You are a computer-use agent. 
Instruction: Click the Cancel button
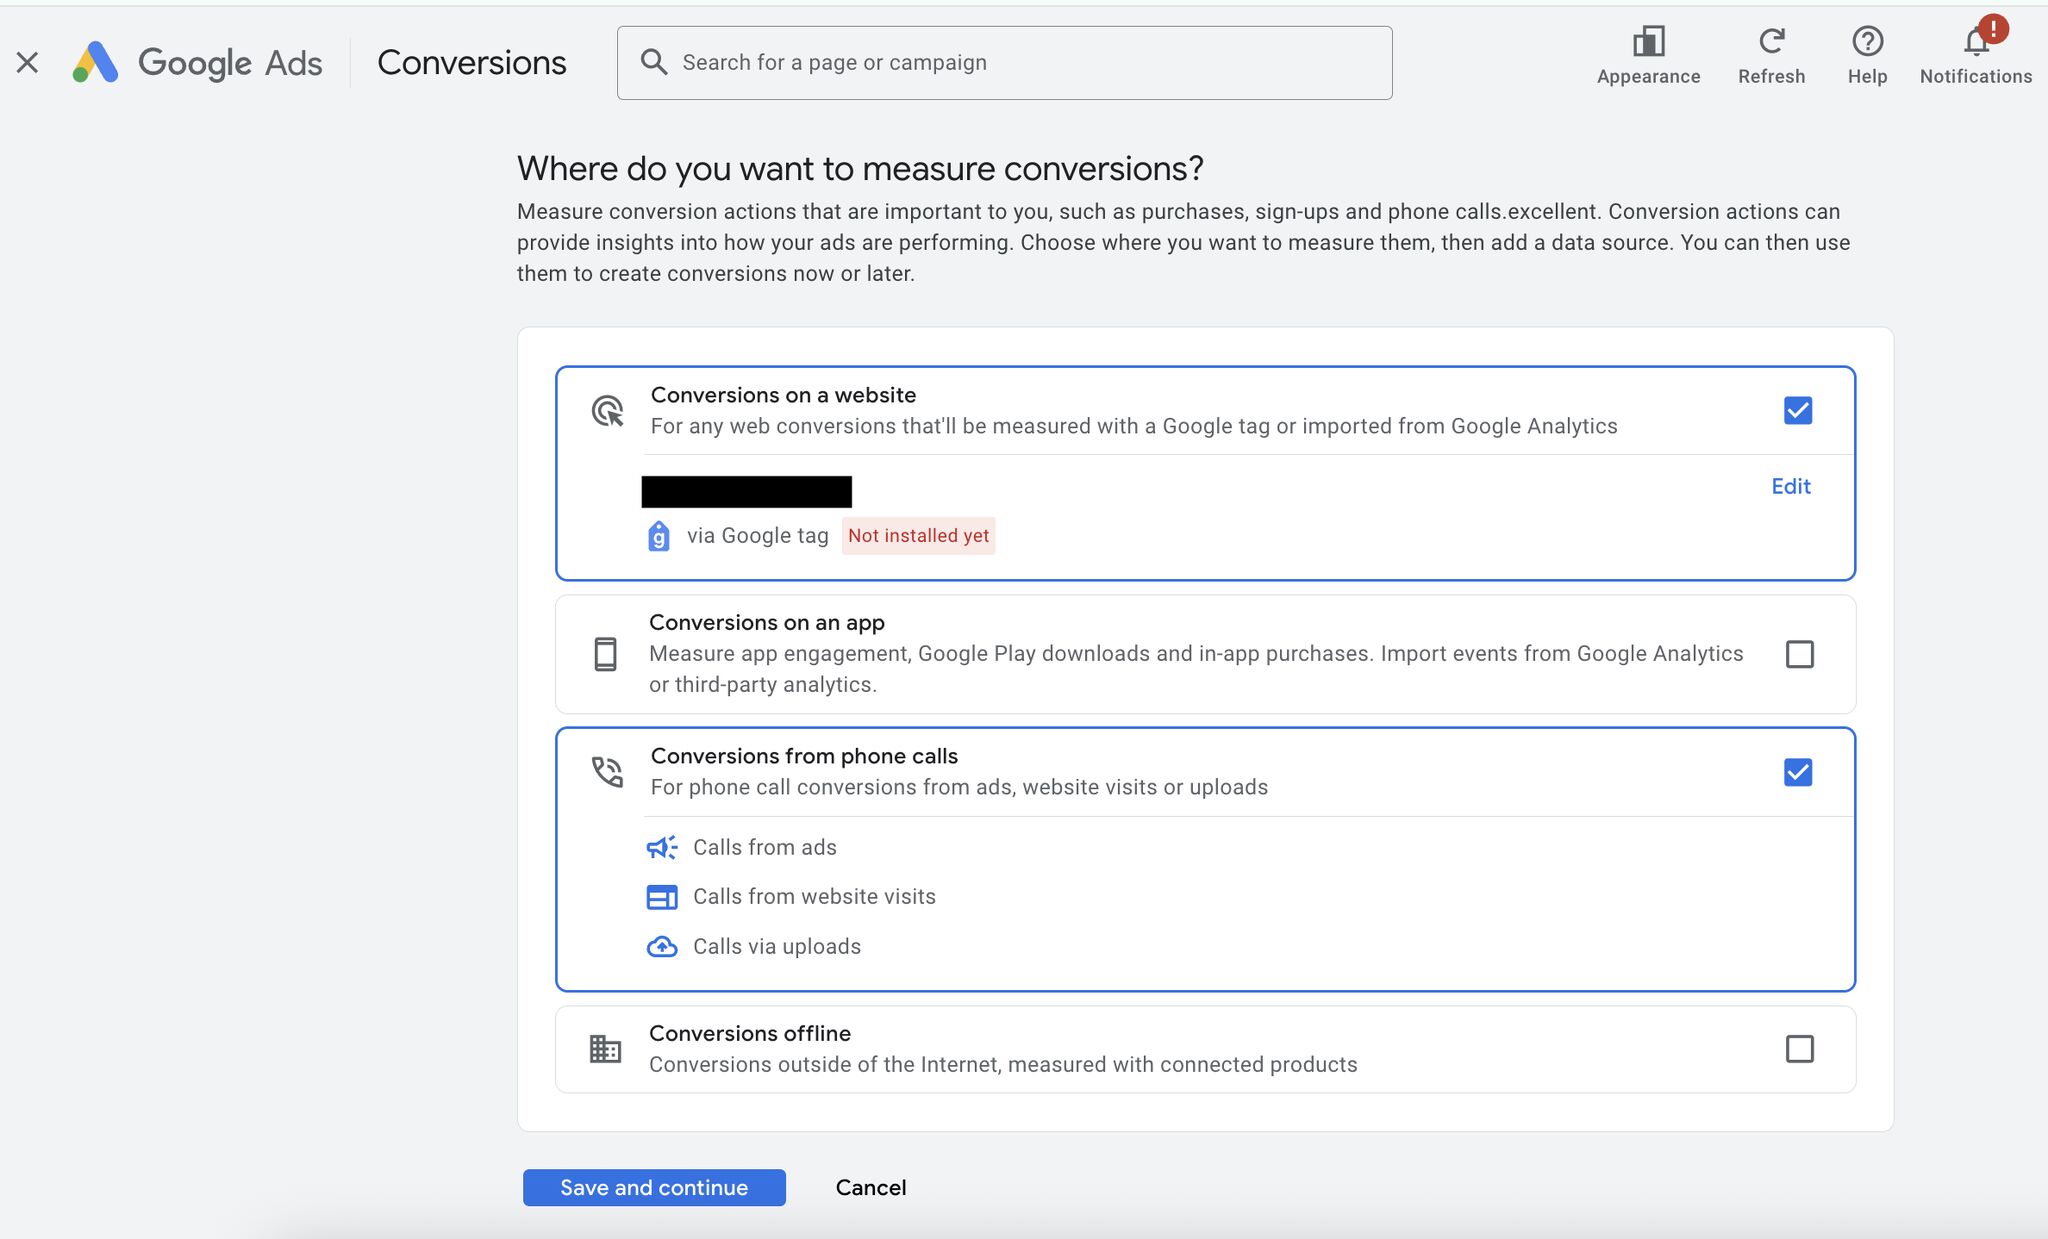(x=871, y=1187)
